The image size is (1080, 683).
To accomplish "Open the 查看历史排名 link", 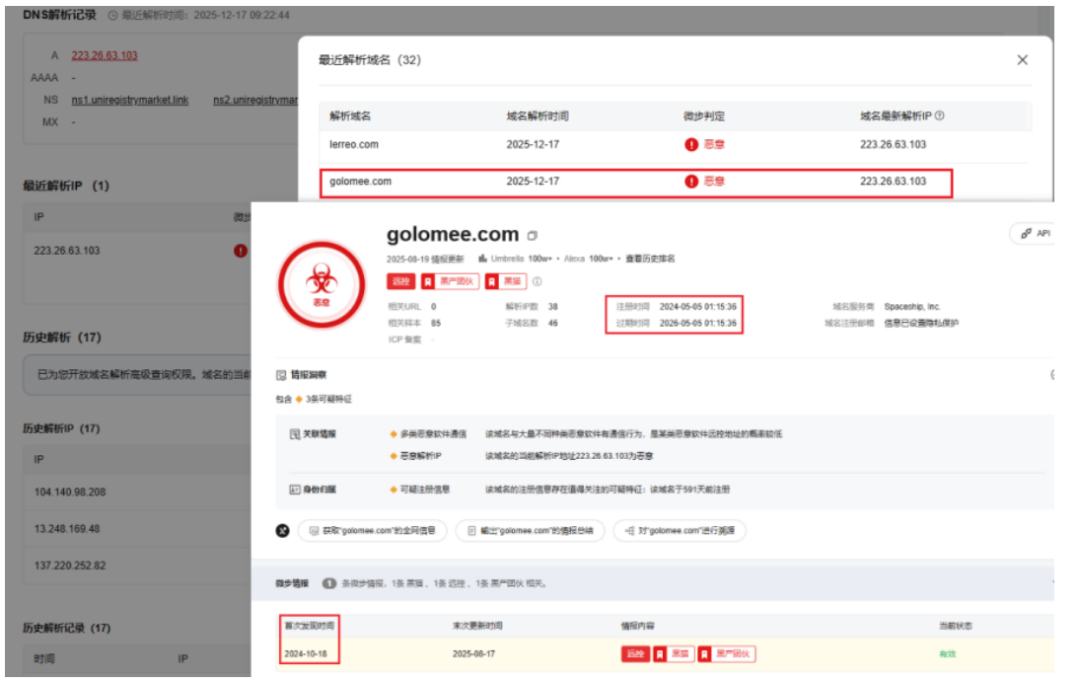I will tap(650, 259).
